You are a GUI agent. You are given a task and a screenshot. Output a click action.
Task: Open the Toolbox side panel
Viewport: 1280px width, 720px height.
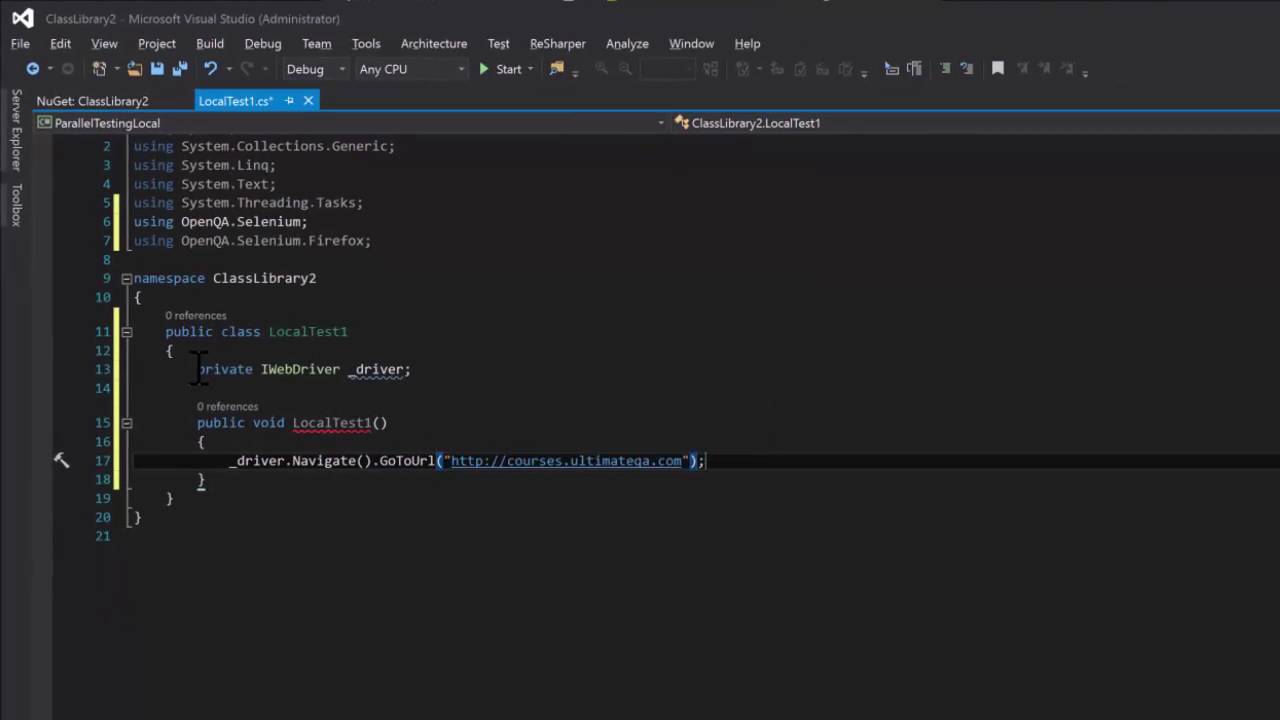tap(16, 204)
